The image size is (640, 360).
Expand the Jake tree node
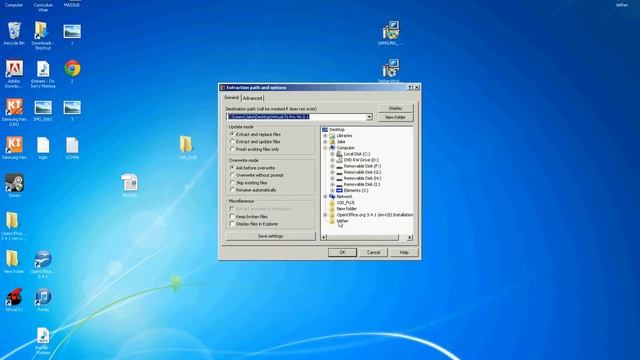[x=325, y=142]
